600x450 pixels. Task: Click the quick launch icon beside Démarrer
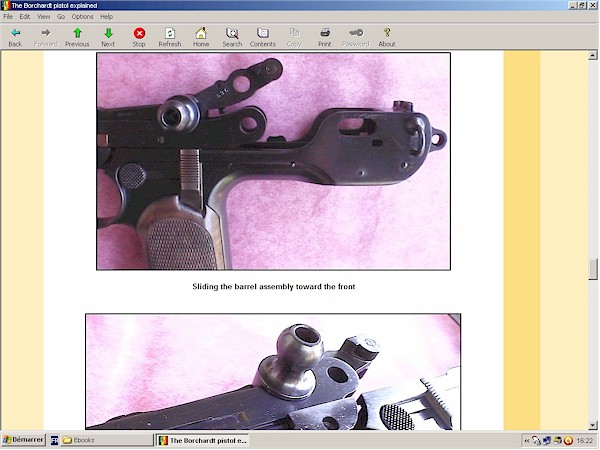(54, 440)
